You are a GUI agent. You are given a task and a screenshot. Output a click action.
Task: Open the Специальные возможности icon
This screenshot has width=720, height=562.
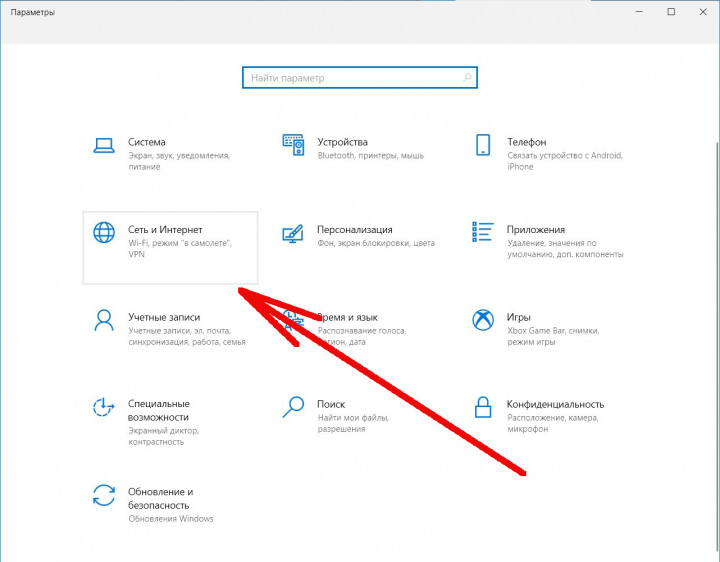click(x=103, y=407)
